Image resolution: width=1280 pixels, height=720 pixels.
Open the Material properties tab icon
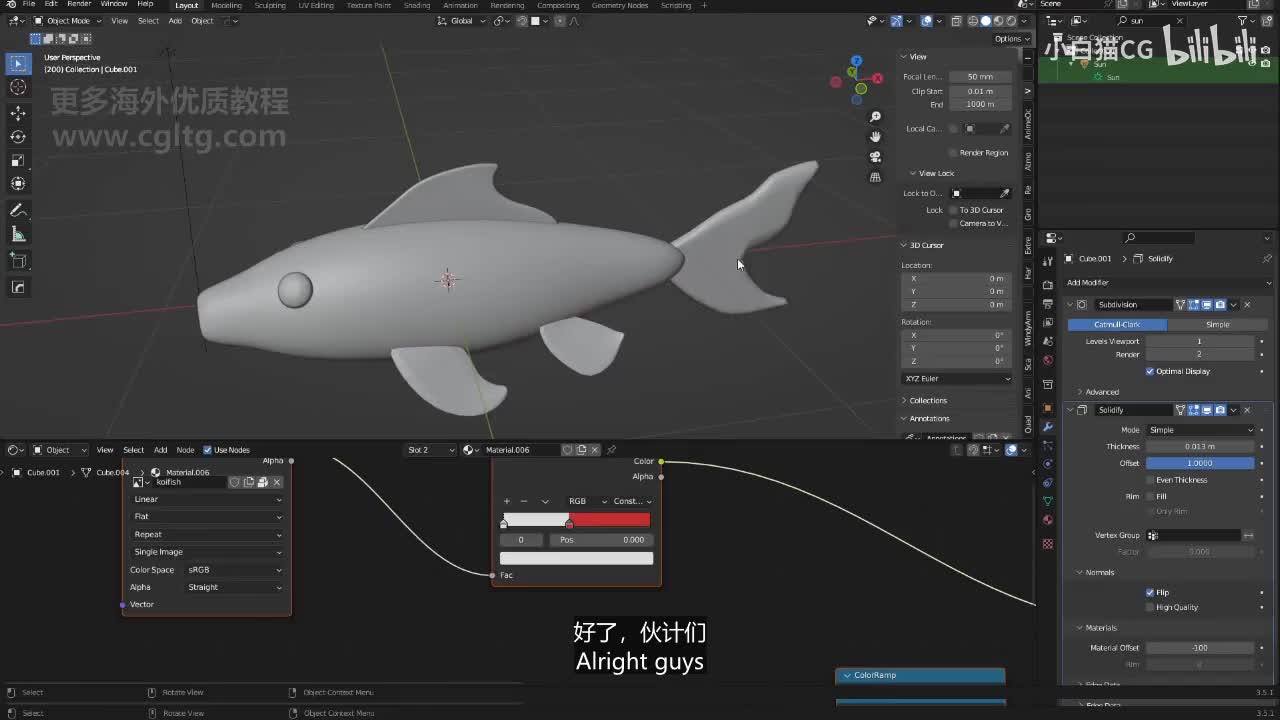[x=1048, y=520]
